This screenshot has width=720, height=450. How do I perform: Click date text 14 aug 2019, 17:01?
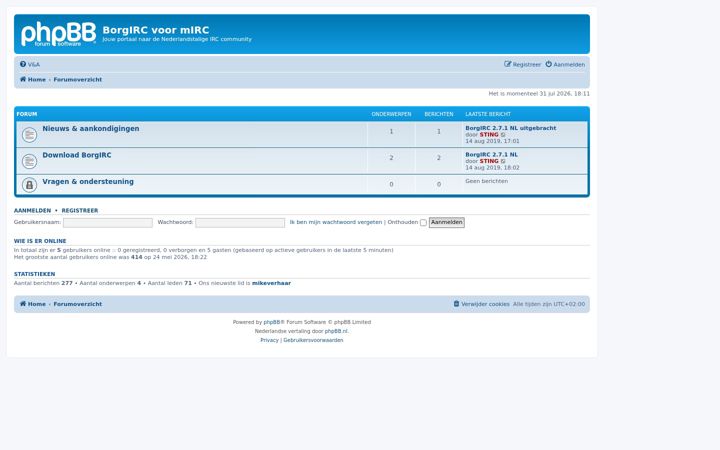(x=492, y=141)
